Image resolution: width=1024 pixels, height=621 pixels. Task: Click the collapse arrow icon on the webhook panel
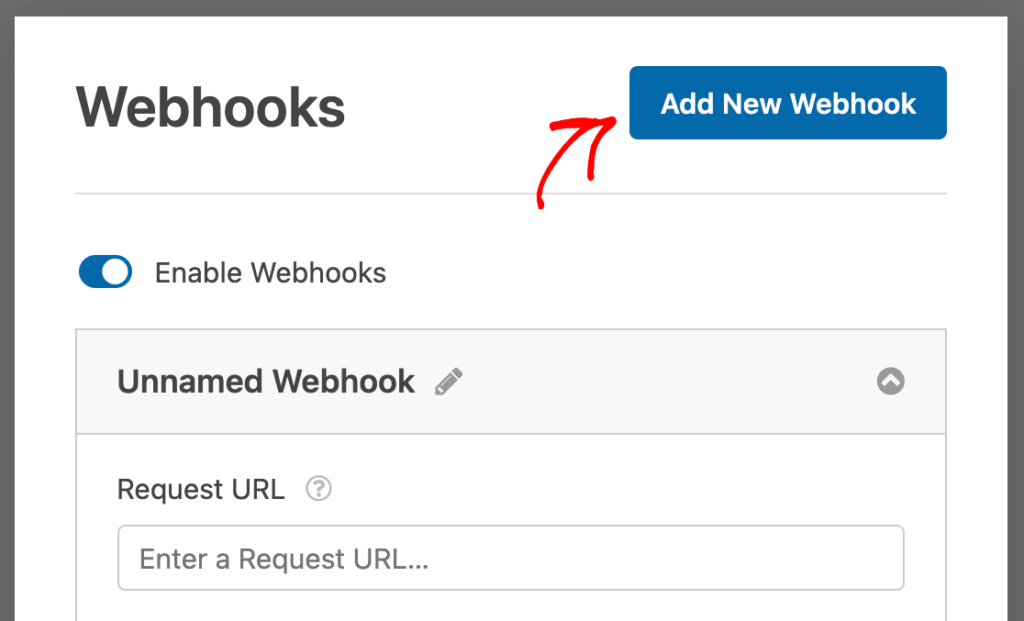(x=890, y=381)
